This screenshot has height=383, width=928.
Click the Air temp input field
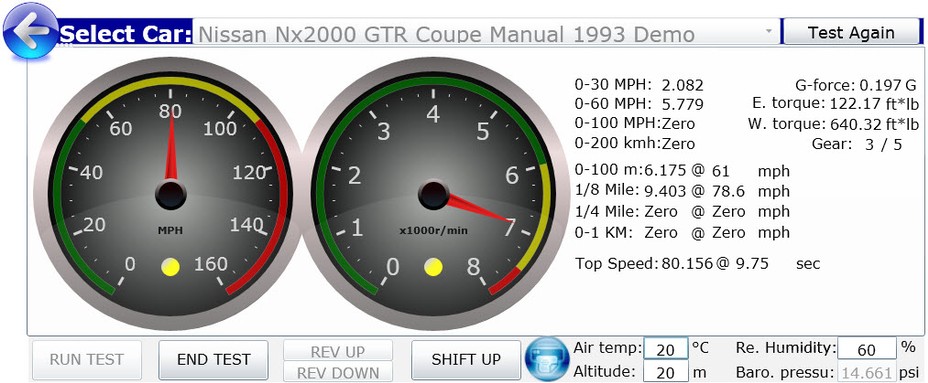coord(666,349)
